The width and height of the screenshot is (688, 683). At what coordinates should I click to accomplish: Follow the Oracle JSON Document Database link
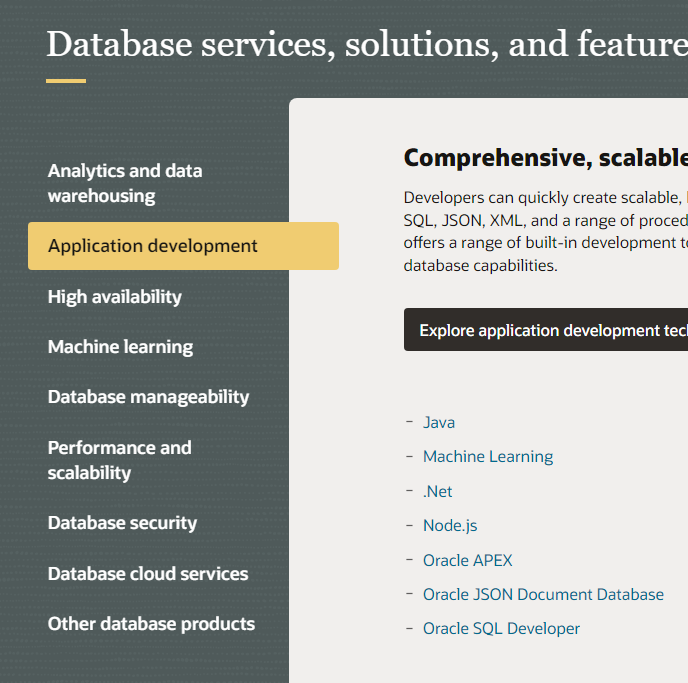[543, 594]
